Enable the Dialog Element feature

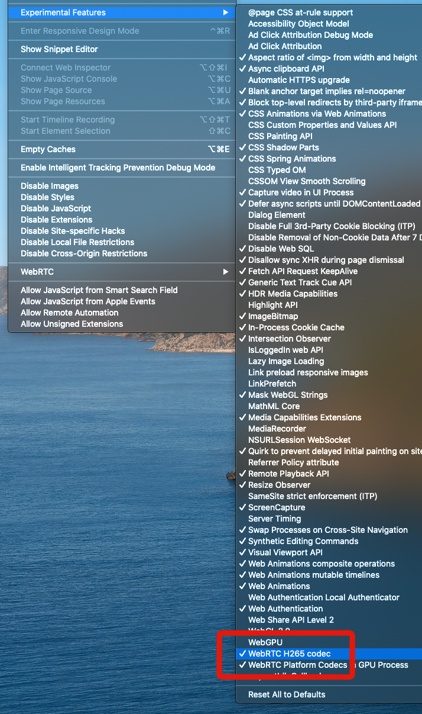pyautogui.click(x=329, y=215)
